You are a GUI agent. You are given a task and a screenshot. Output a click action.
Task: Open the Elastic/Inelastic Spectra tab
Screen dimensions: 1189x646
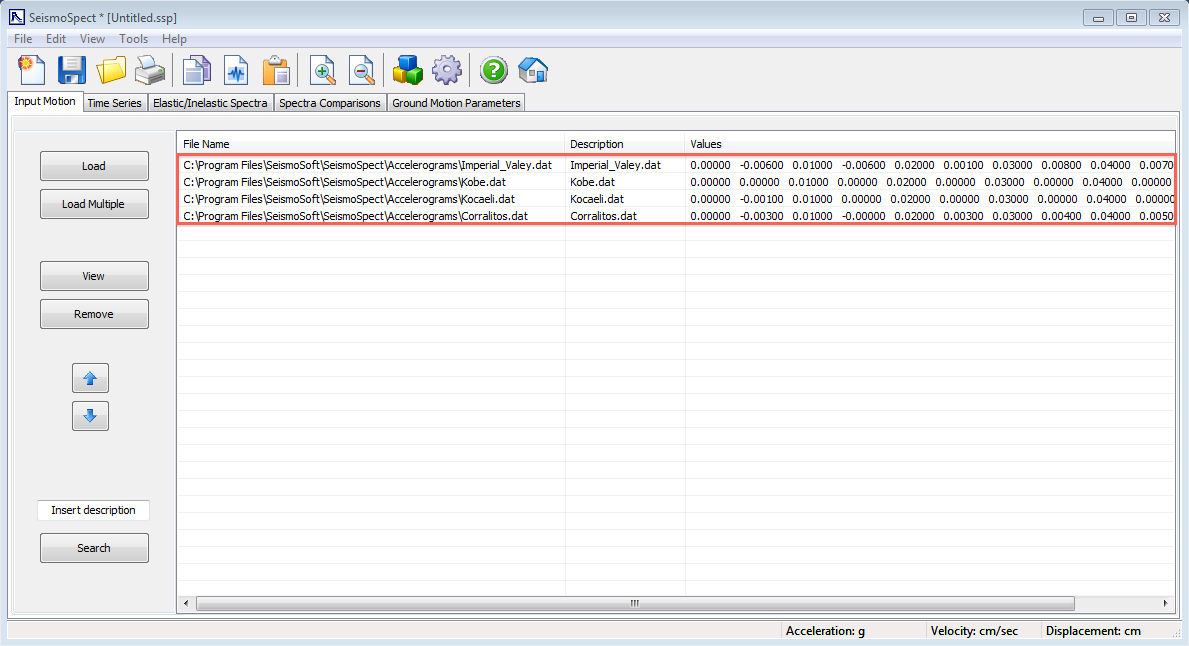210,103
